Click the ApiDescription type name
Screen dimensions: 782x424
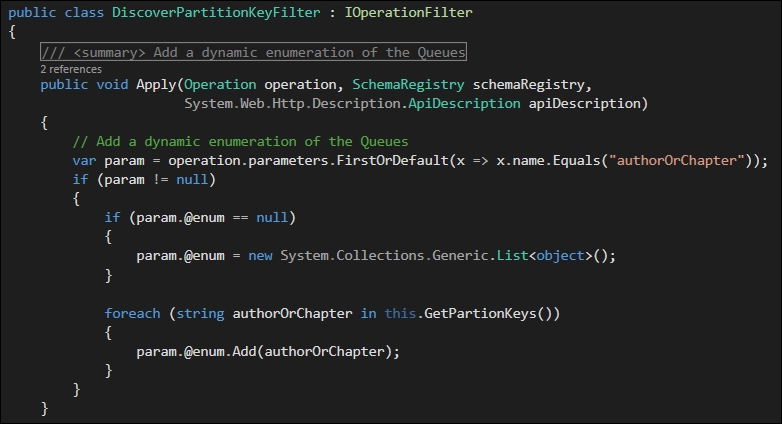click(464, 103)
